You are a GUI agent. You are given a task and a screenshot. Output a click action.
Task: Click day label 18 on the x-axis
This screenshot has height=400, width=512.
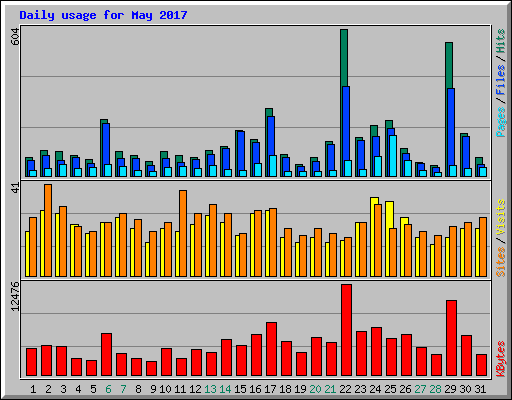pyautogui.click(x=285, y=389)
